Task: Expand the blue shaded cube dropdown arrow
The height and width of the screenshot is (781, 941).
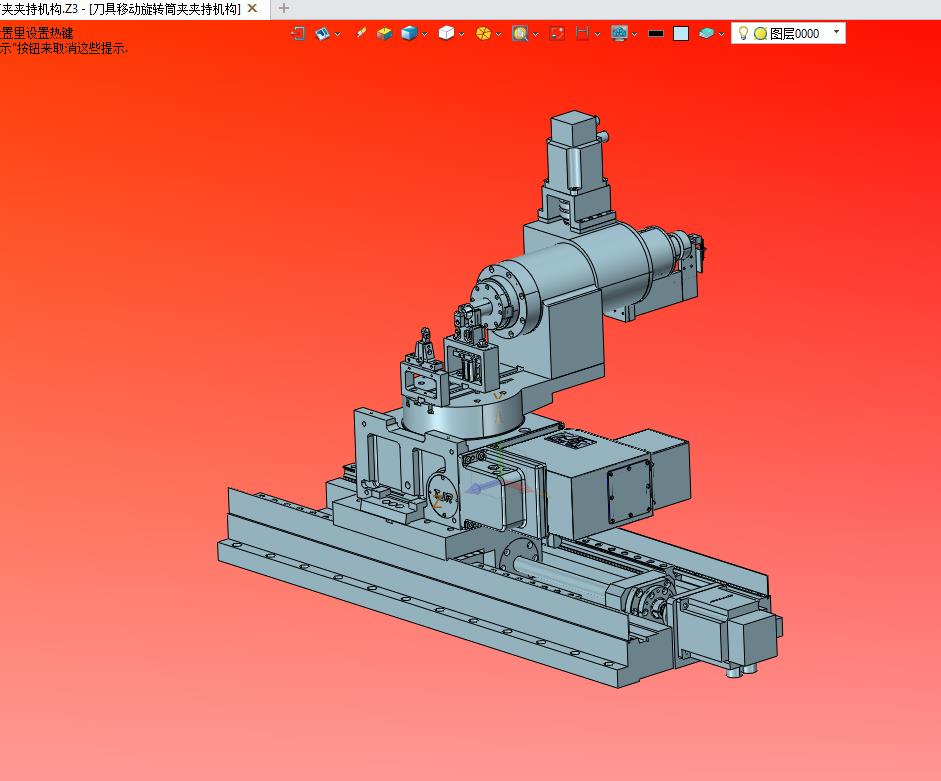Action: click(425, 34)
